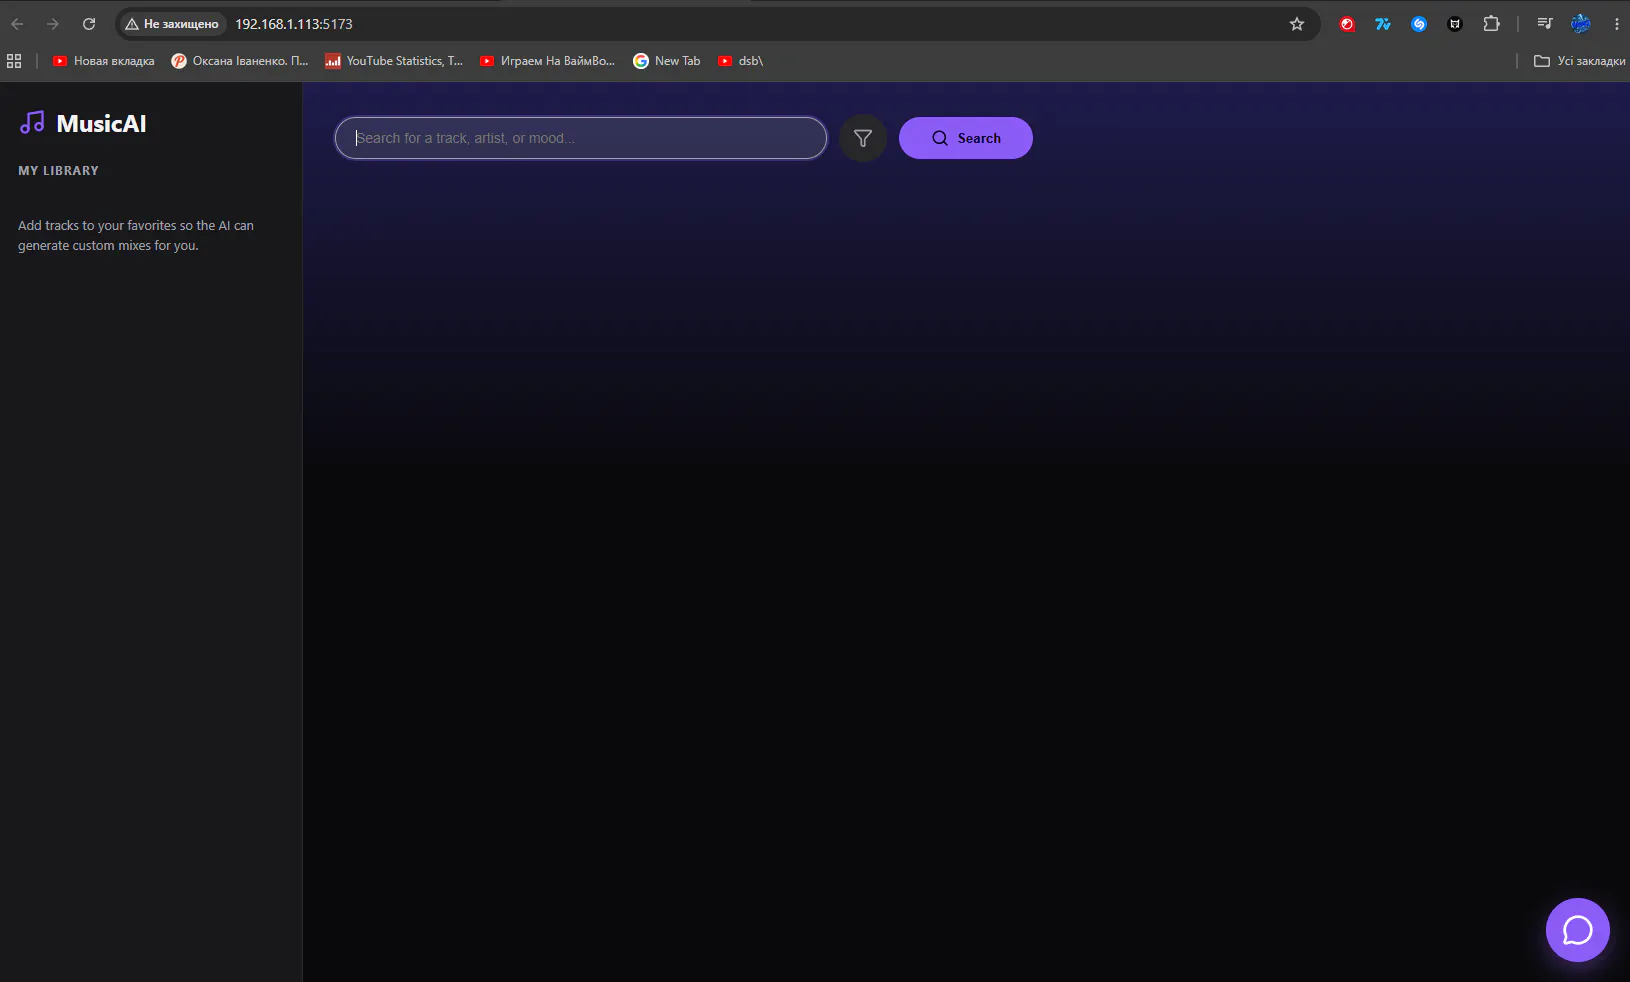Reload the page with refresh icon

click(89, 24)
